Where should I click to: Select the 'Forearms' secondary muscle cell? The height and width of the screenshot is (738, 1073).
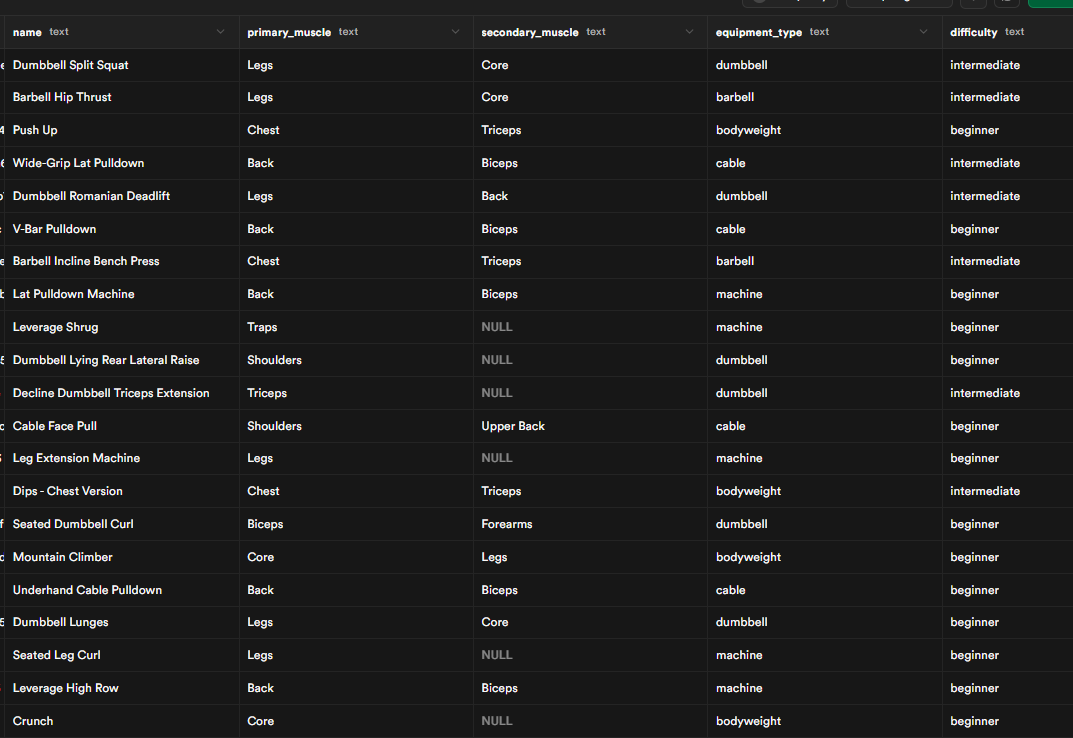pyautogui.click(x=591, y=524)
